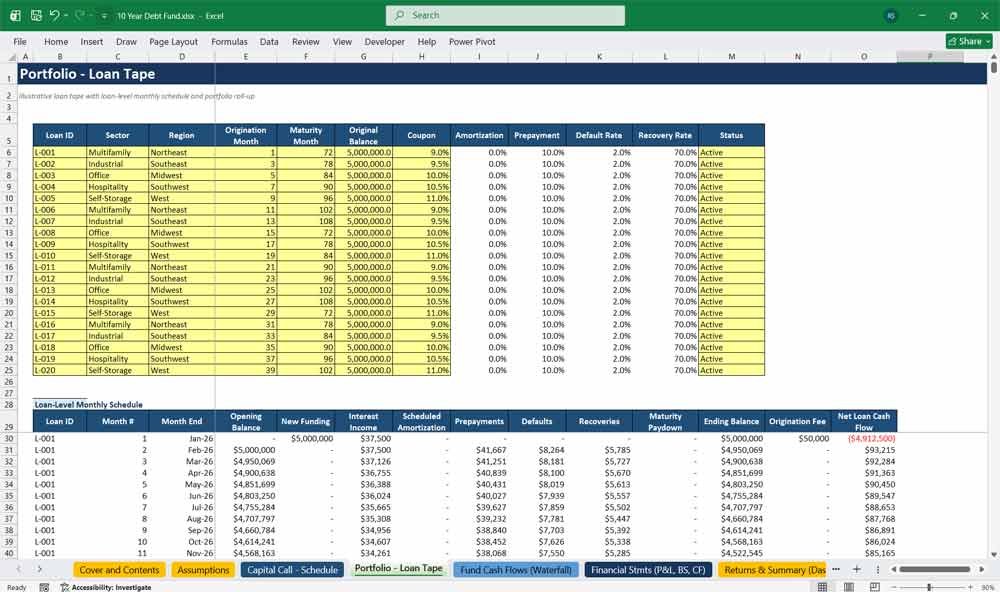1000x592 pixels.
Task: Click the horizontal scrollbar thumb
Action: tap(935, 569)
